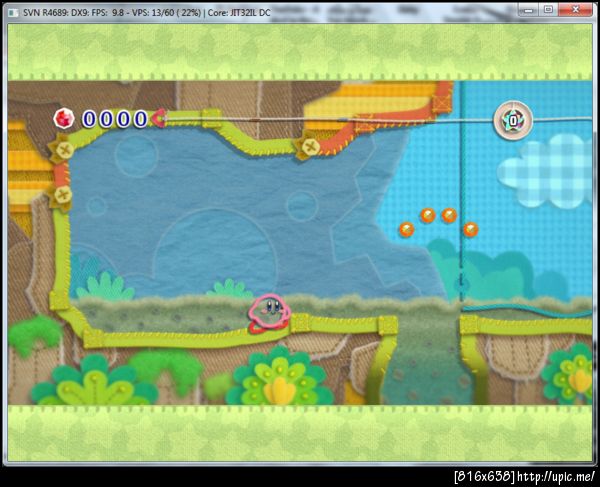This screenshot has width=600, height=487.
Task: Click the yellow tulip flower bush at bottom center
Action: pos(279,378)
